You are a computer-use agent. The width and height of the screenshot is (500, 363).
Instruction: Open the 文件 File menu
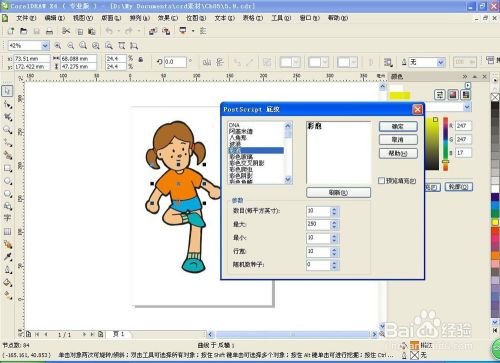pyautogui.click(x=26, y=18)
